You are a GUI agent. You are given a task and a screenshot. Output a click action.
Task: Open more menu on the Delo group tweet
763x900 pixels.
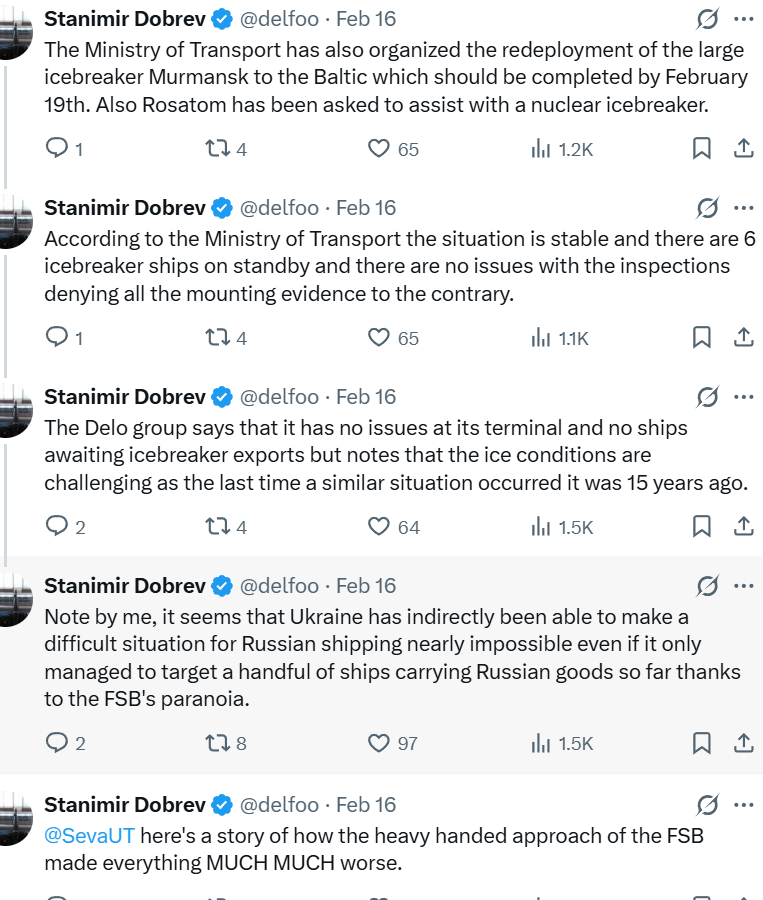pos(743,397)
